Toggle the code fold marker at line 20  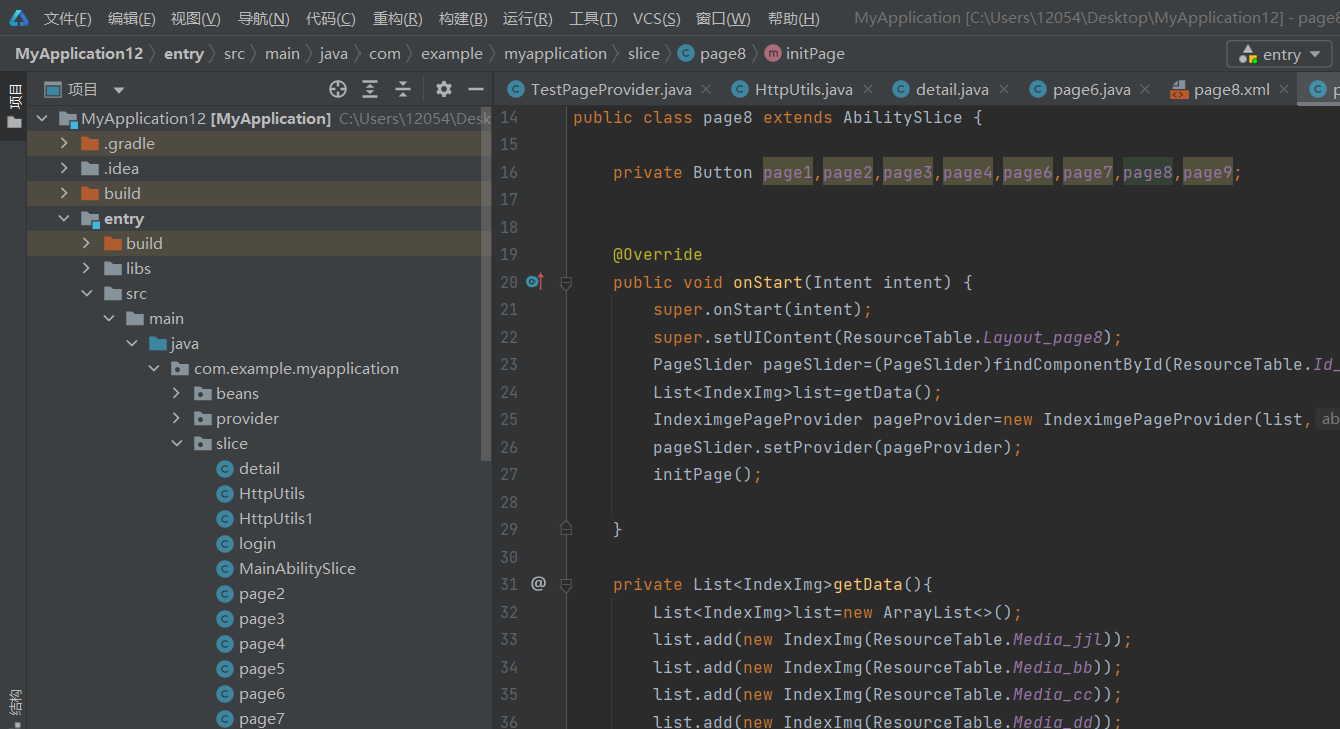[566, 283]
